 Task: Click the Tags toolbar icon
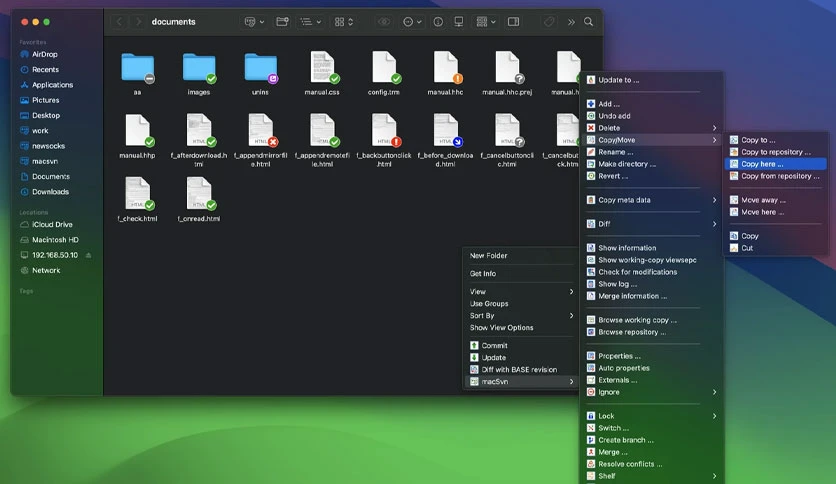coord(549,22)
